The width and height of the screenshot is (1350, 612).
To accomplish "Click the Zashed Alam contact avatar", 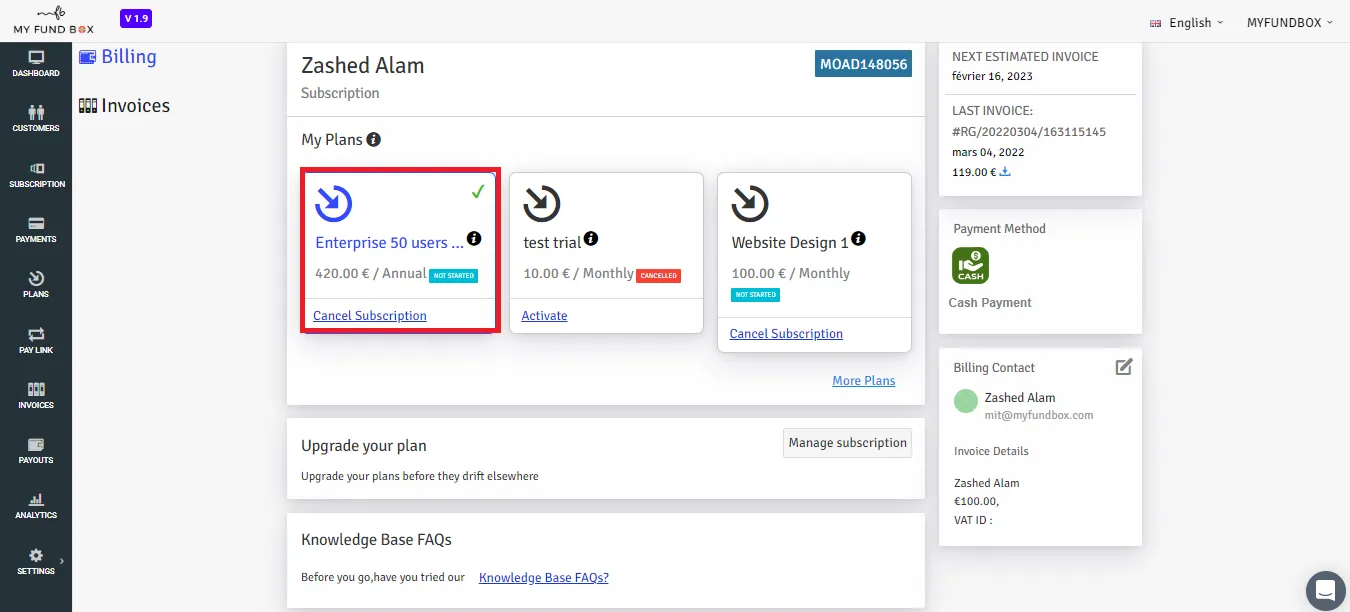I will pos(966,401).
